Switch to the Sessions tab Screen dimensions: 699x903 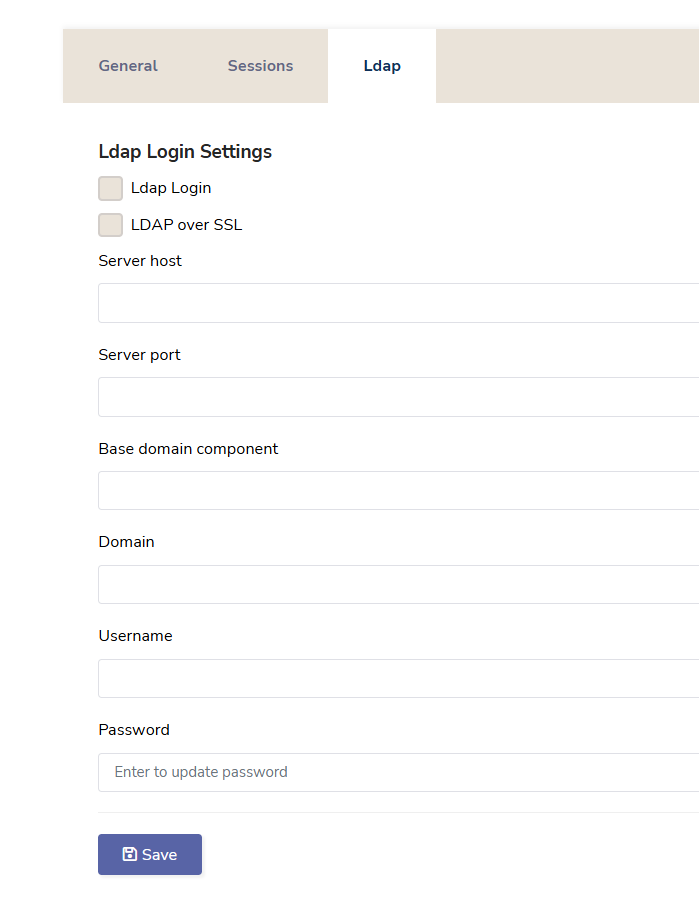[x=260, y=66]
